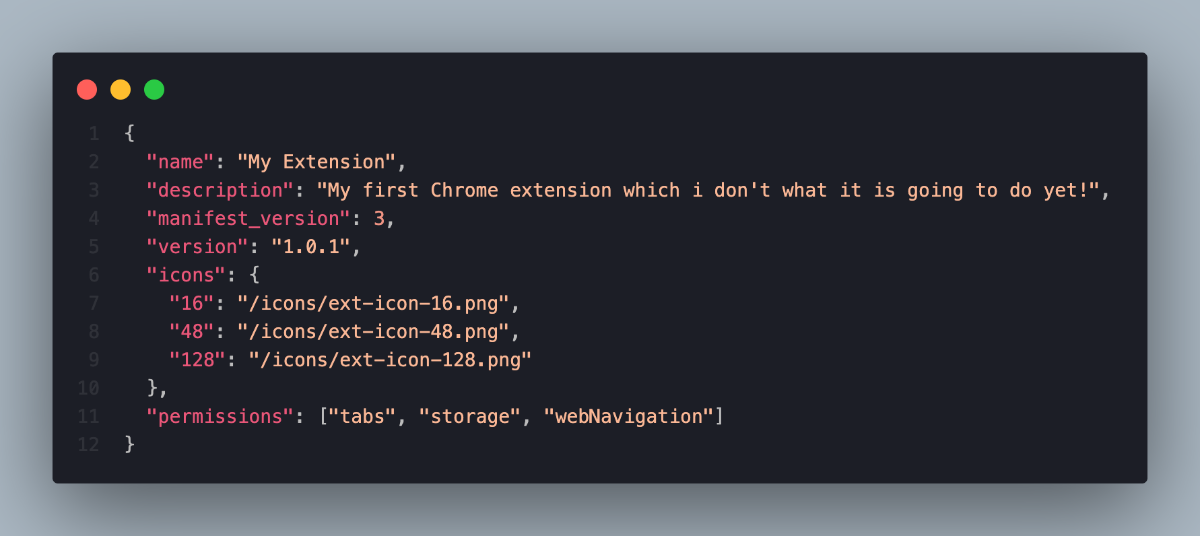Click the red close dot
Viewport: 1200px width, 536px height.
[x=87, y=90]
